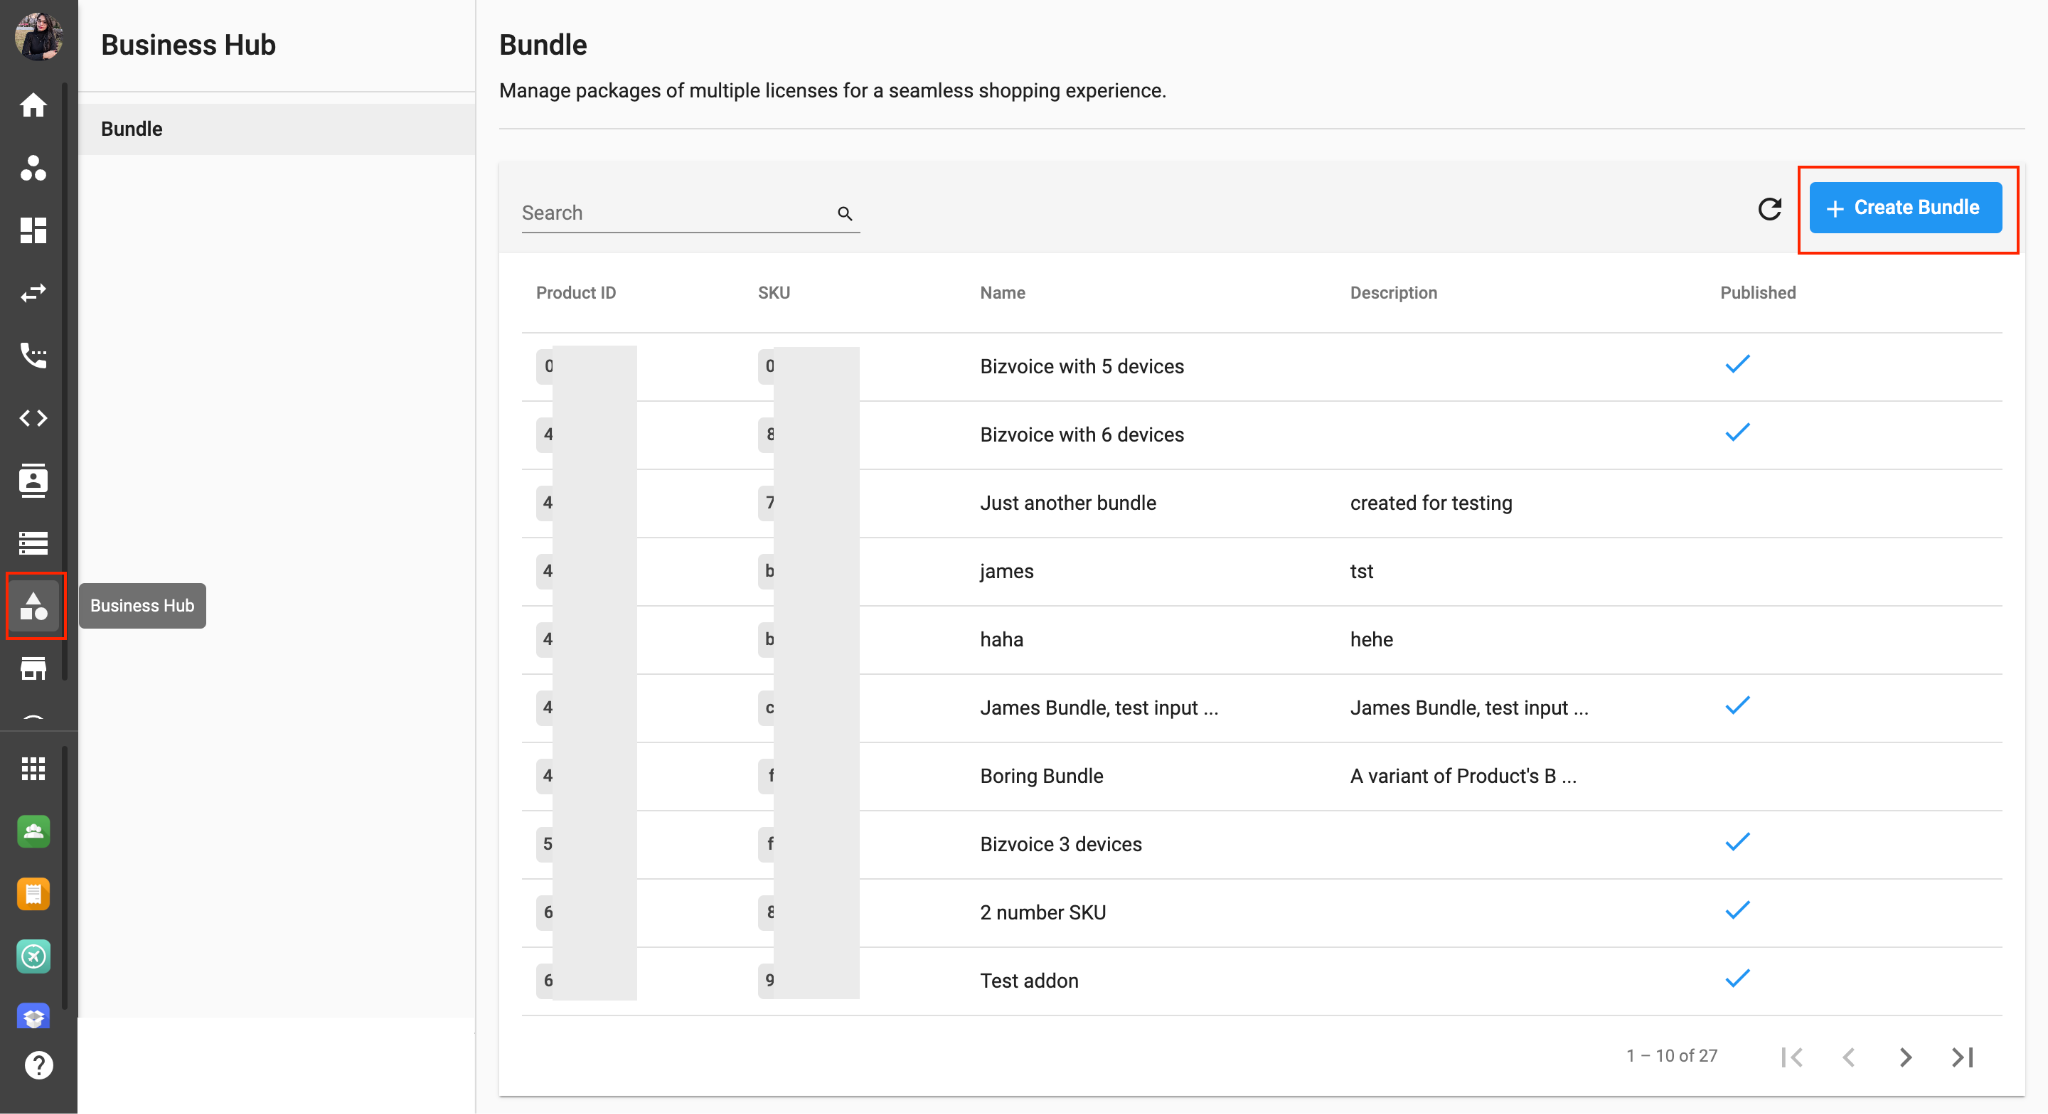Viewport: 2048px width, 1114px height.
Task: Go to the Home sidebar icon
Action: 33,105
